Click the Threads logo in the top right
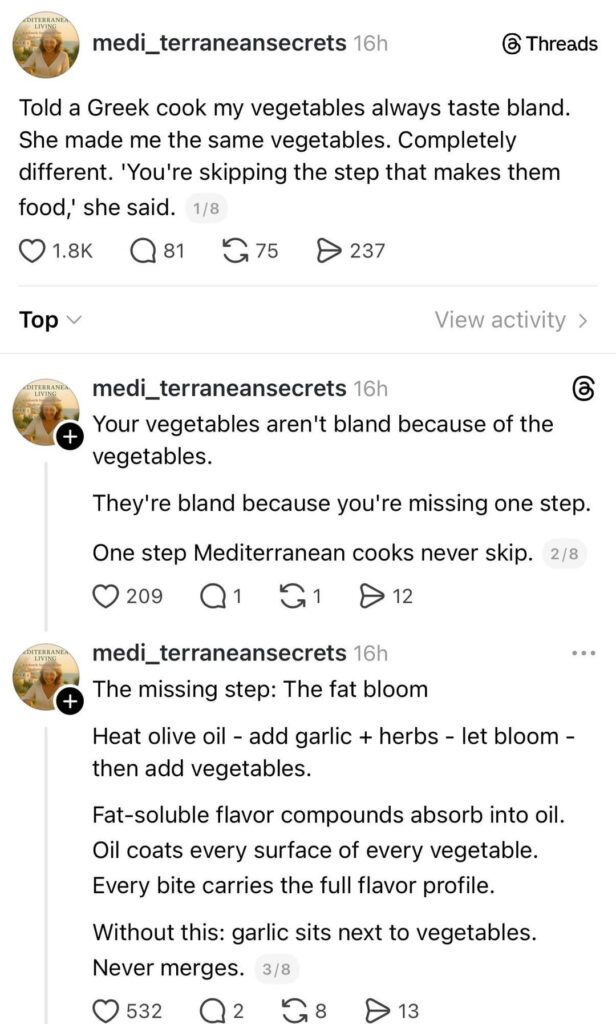 tap(511, 43)
